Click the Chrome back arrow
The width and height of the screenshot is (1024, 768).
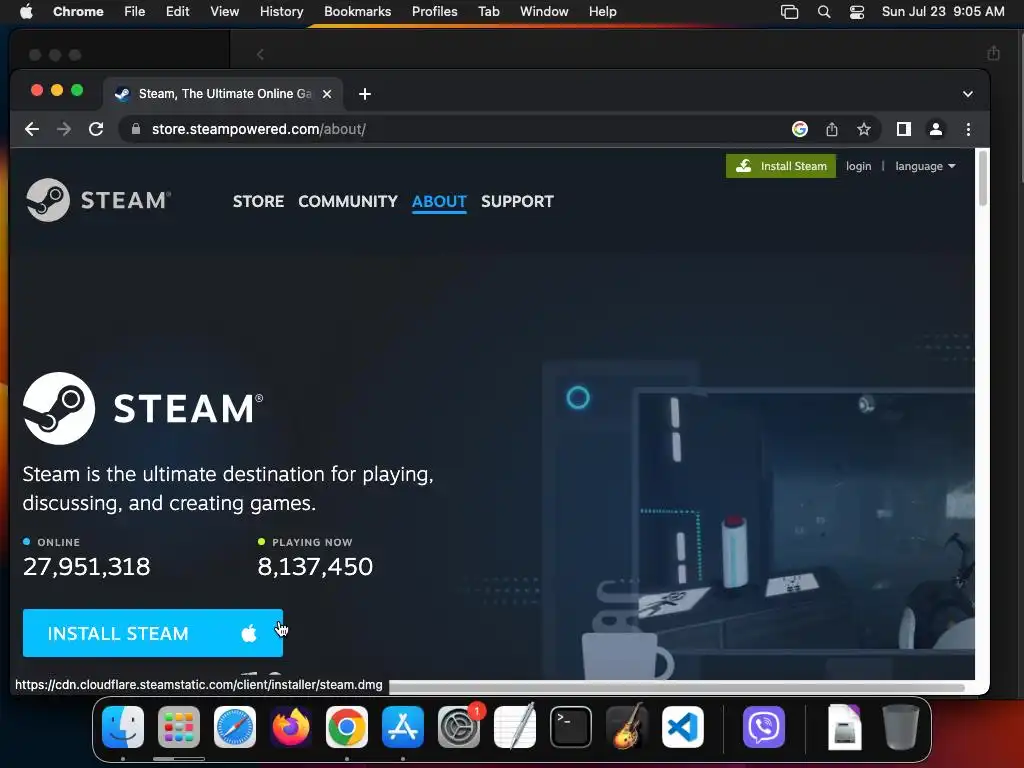pyautogui.click(x=32, y=129)
